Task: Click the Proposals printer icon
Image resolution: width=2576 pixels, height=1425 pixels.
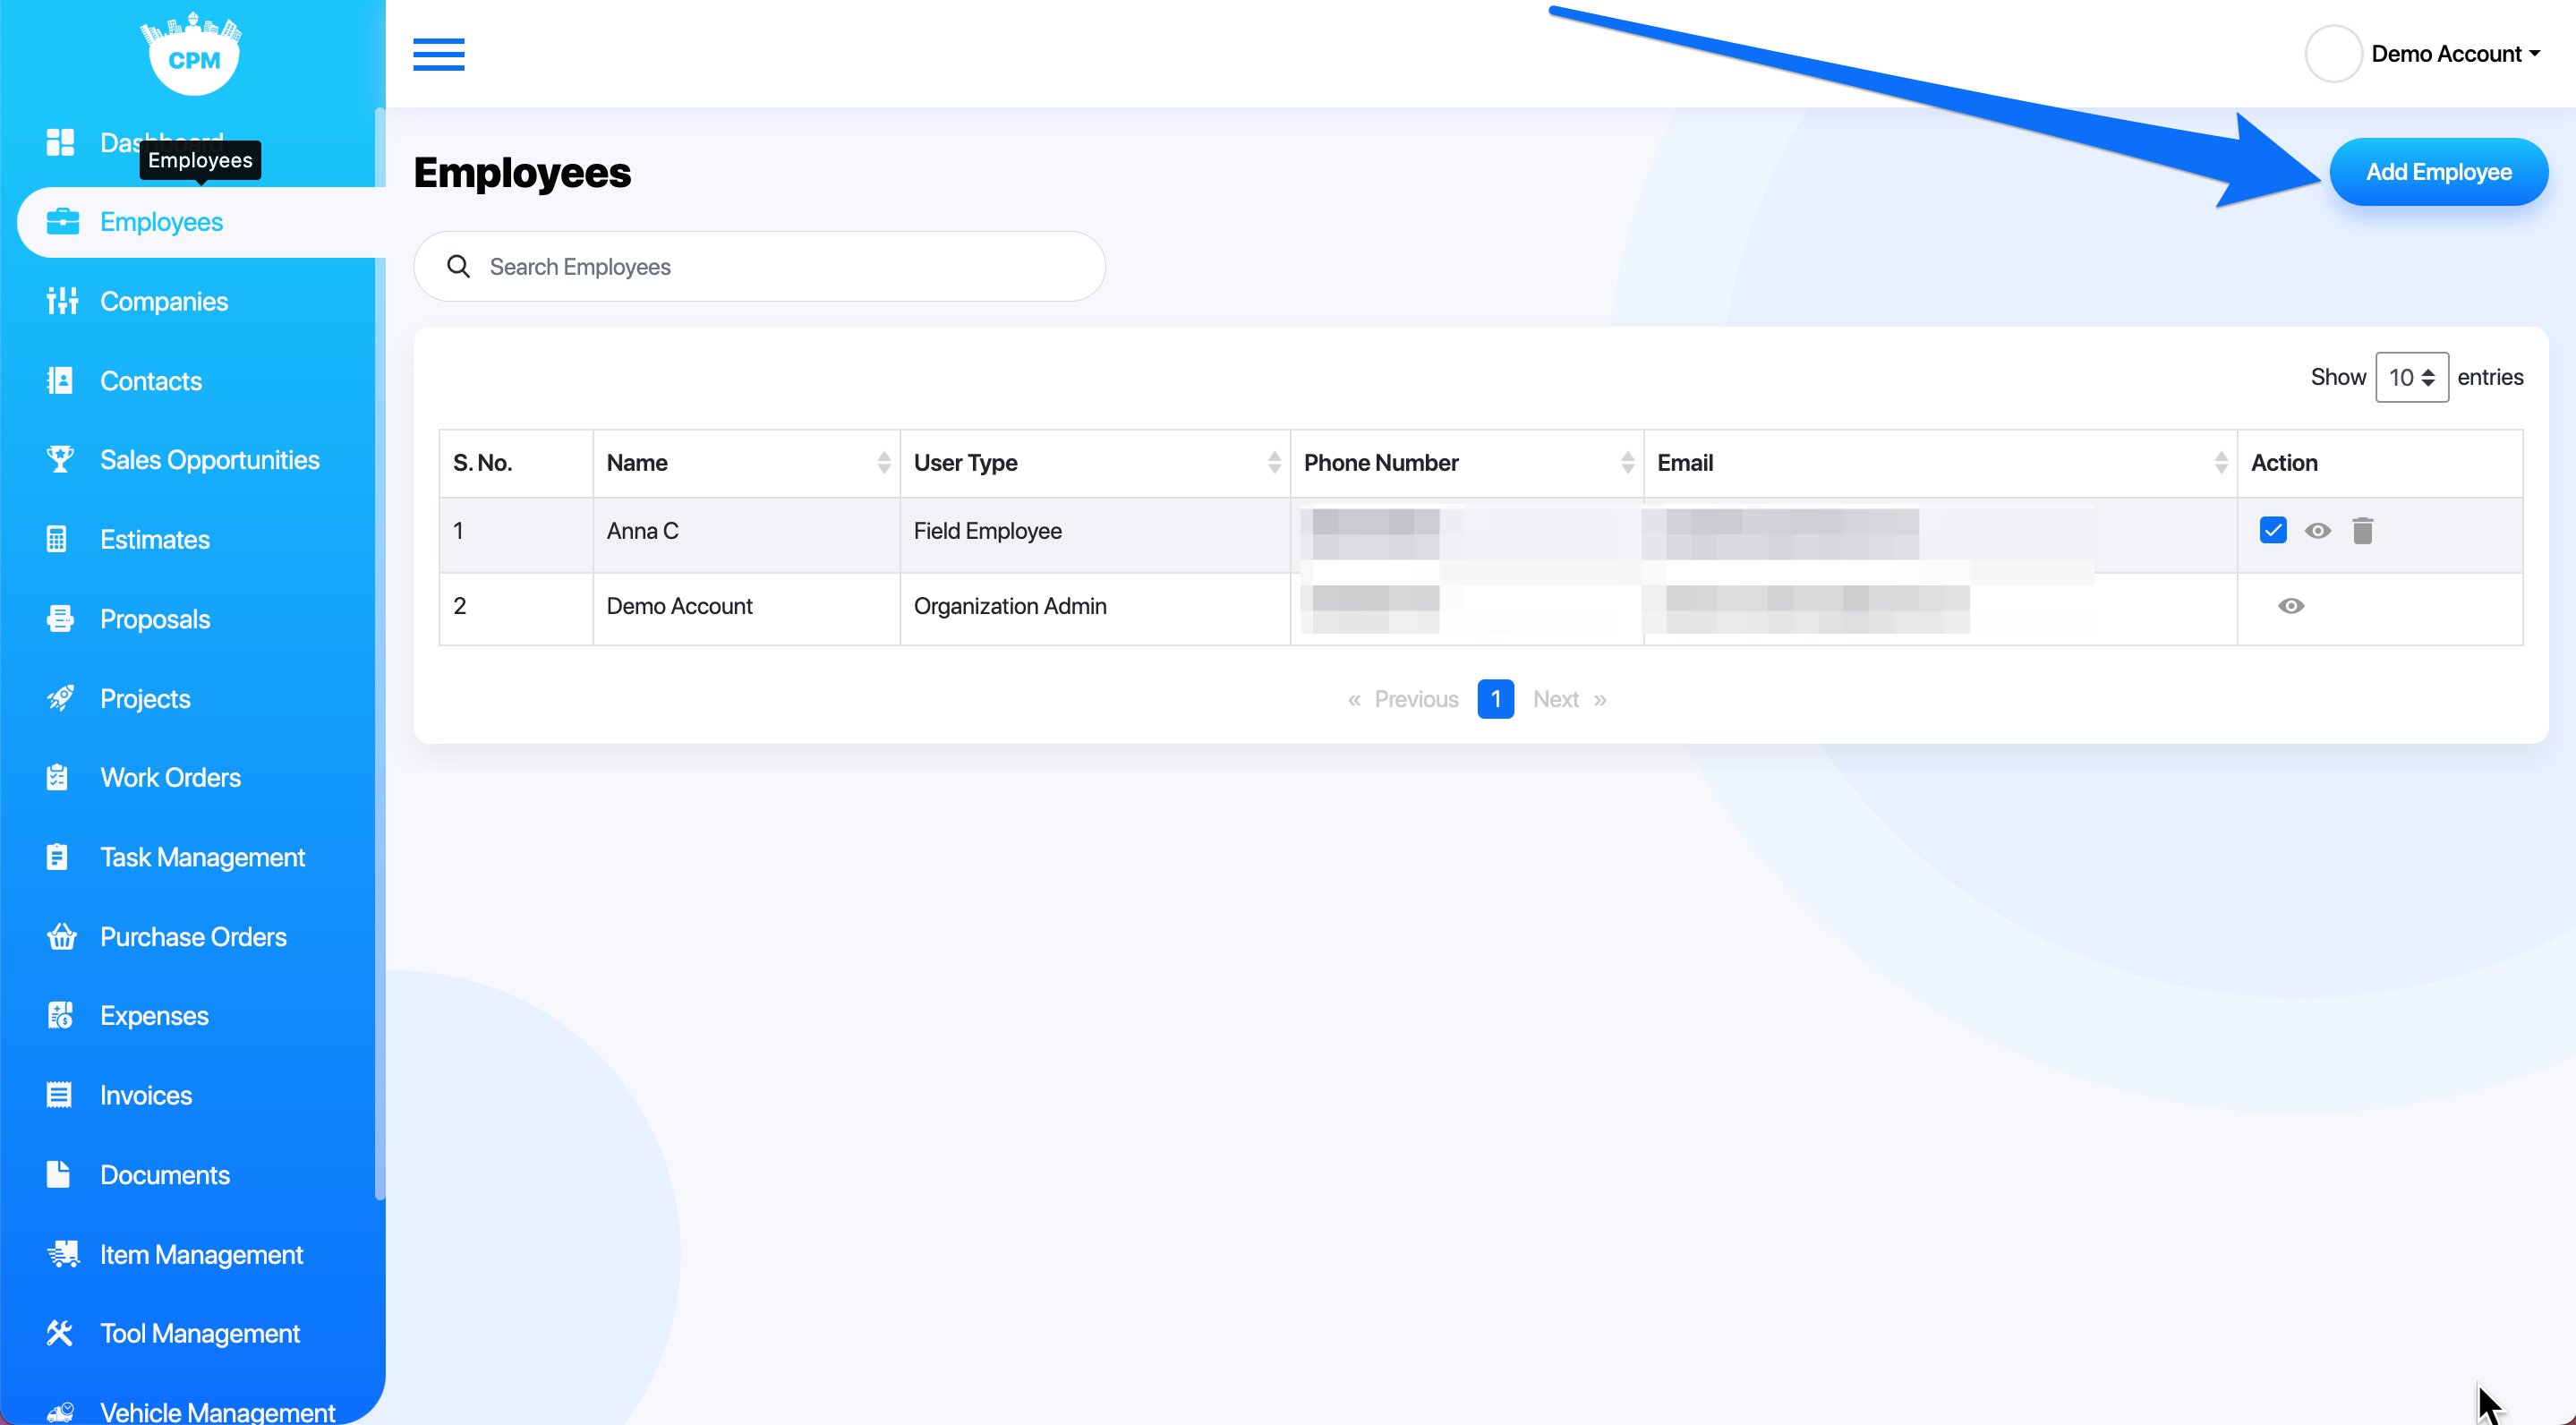Action: pos(60,619)
